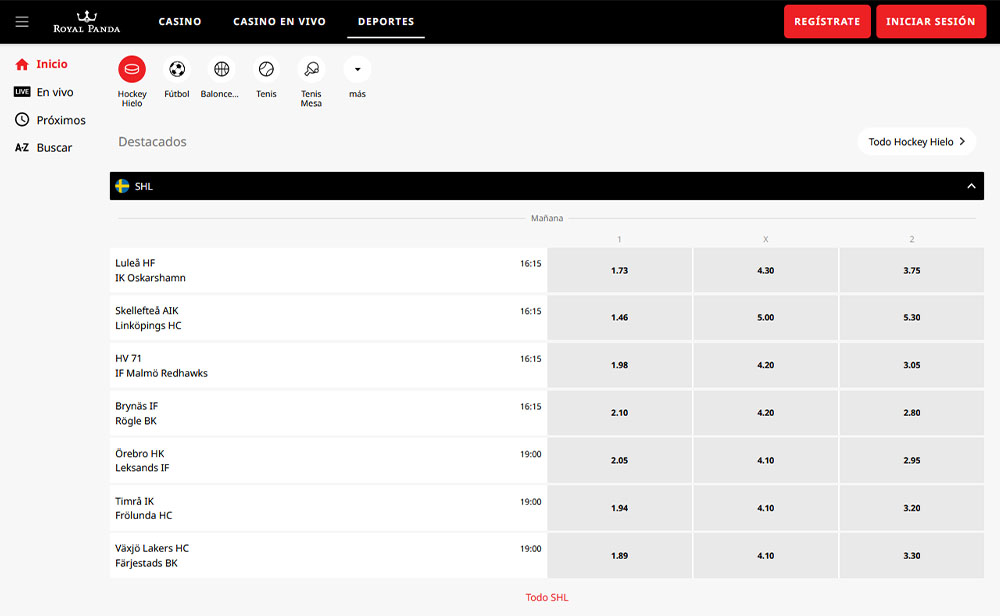Collapse the SHL league section
The width and height of the screenshot is (1000, 616).
click(x=969, y=186)
